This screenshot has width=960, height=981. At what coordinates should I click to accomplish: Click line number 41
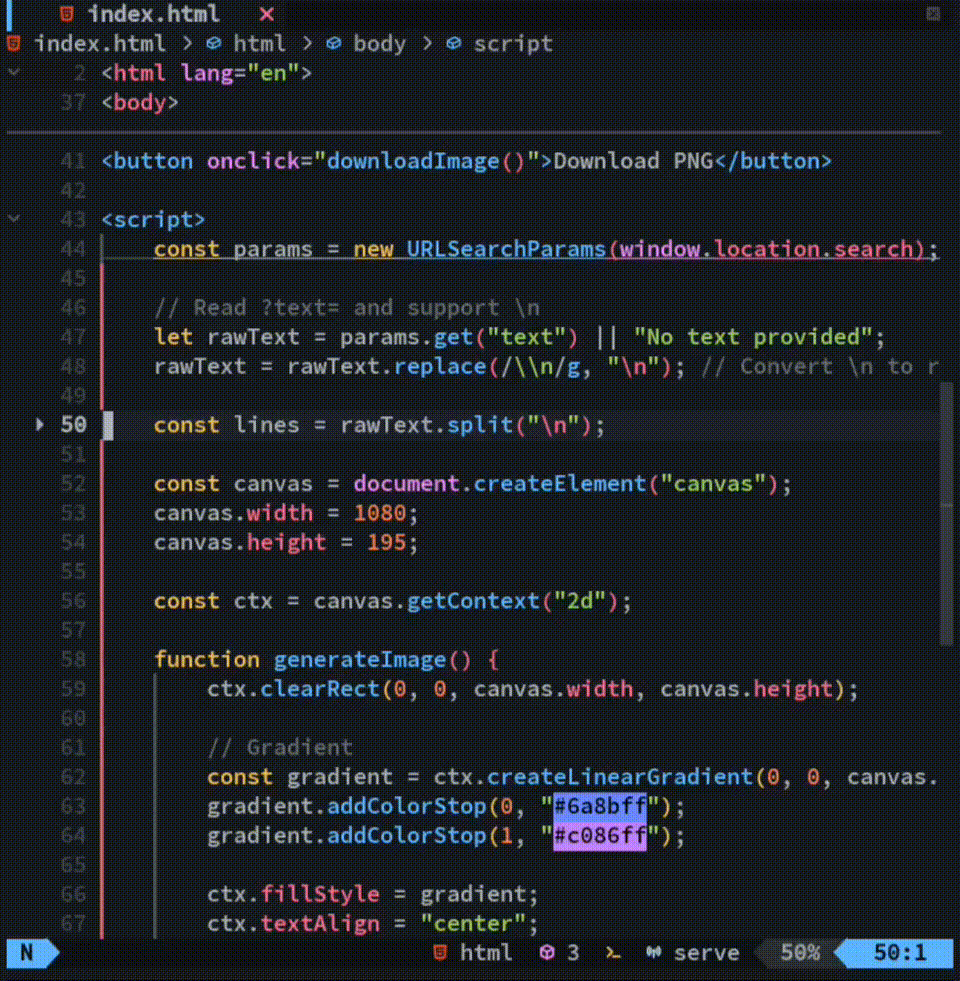[x=73, y=161]
